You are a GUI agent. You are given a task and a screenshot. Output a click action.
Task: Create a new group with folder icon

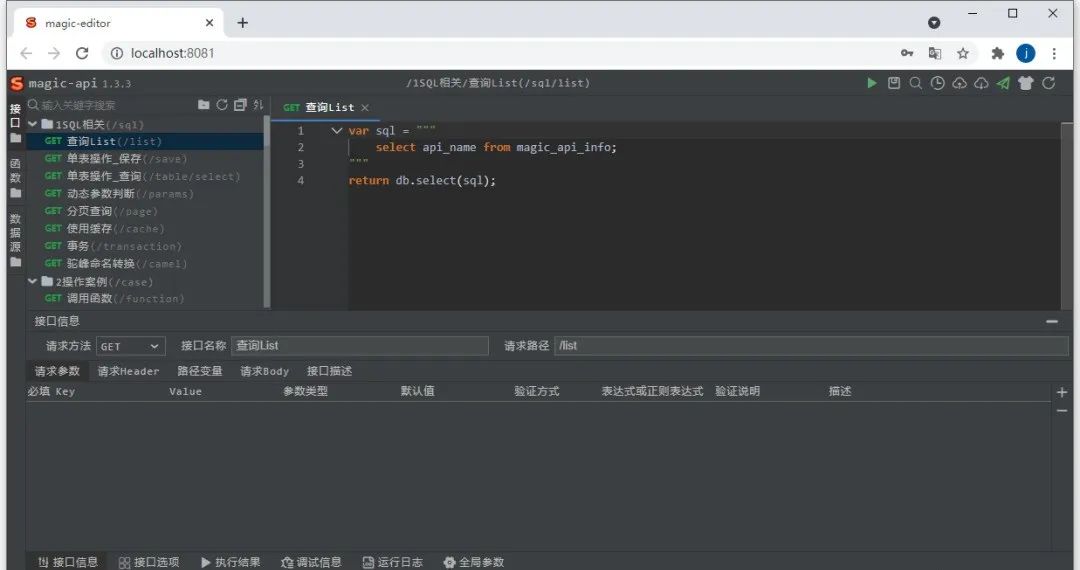tap(203, 105)
